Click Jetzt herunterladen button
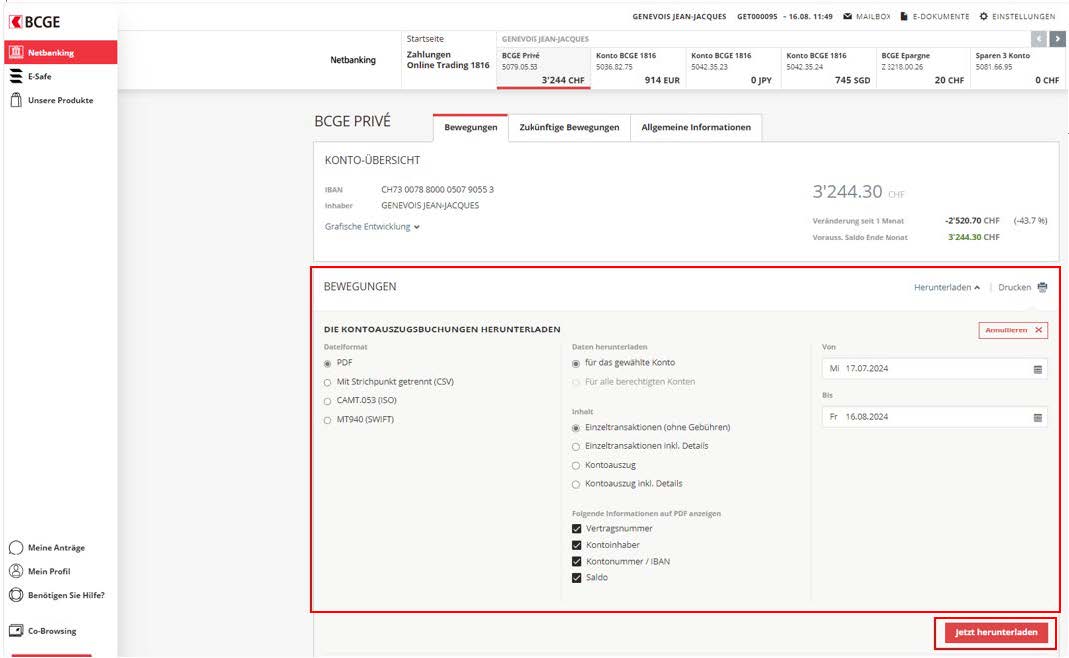 996,633
